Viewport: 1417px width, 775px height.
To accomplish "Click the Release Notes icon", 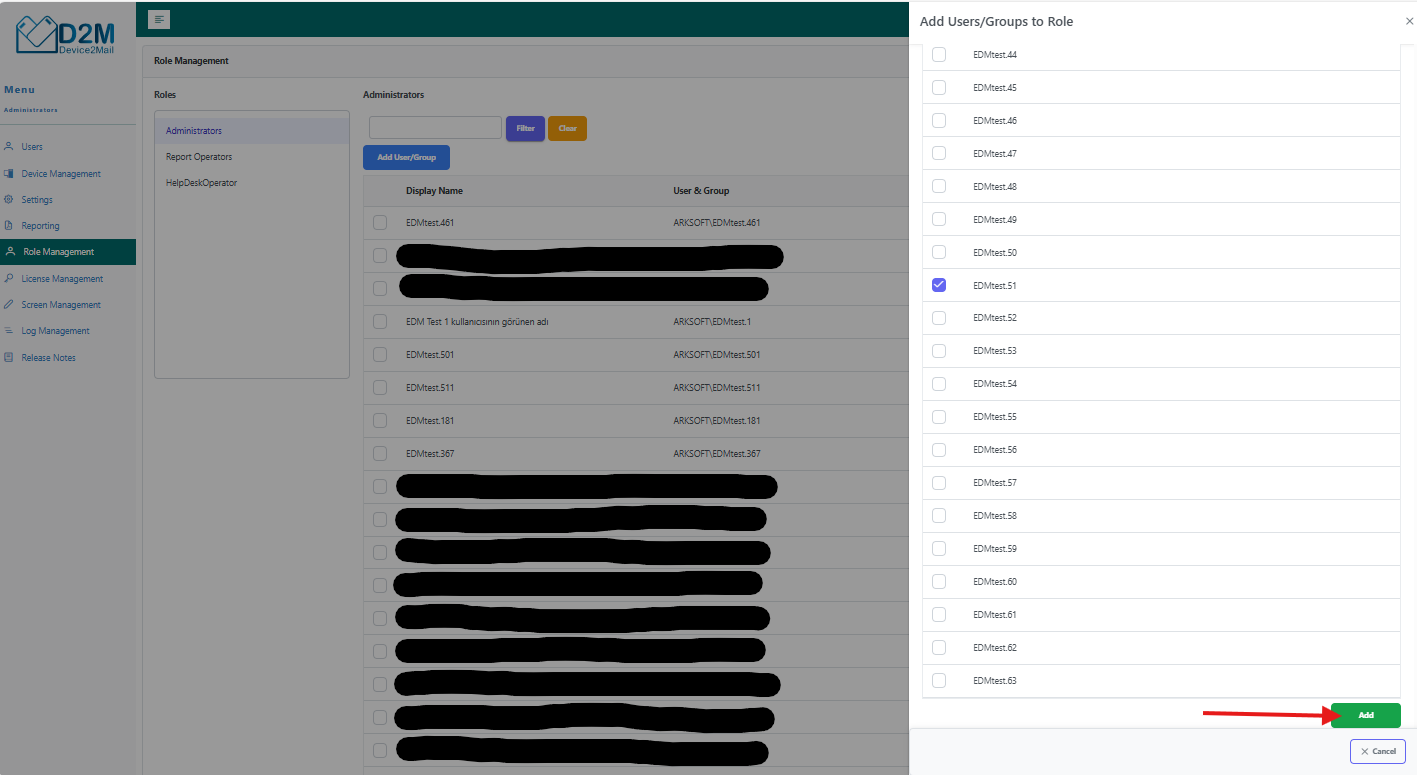I will point(9,358).
